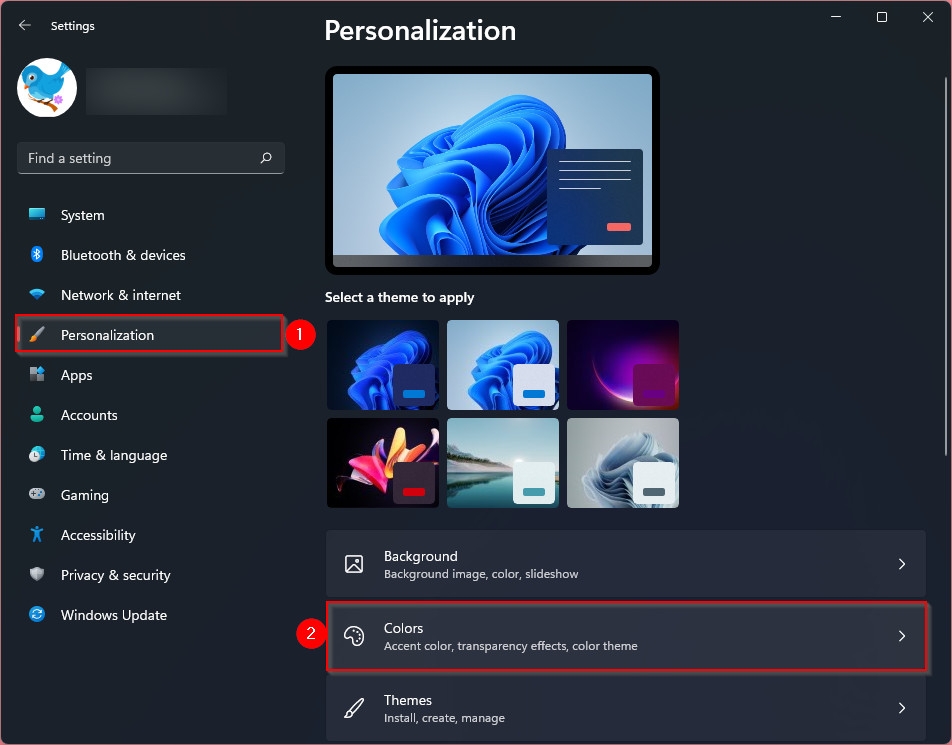Image resolution: width=952 pixels, height=745 pixels.
Task: Apply the light blue bloom theme
Action: pyautogui.click(x=503, y=365)
